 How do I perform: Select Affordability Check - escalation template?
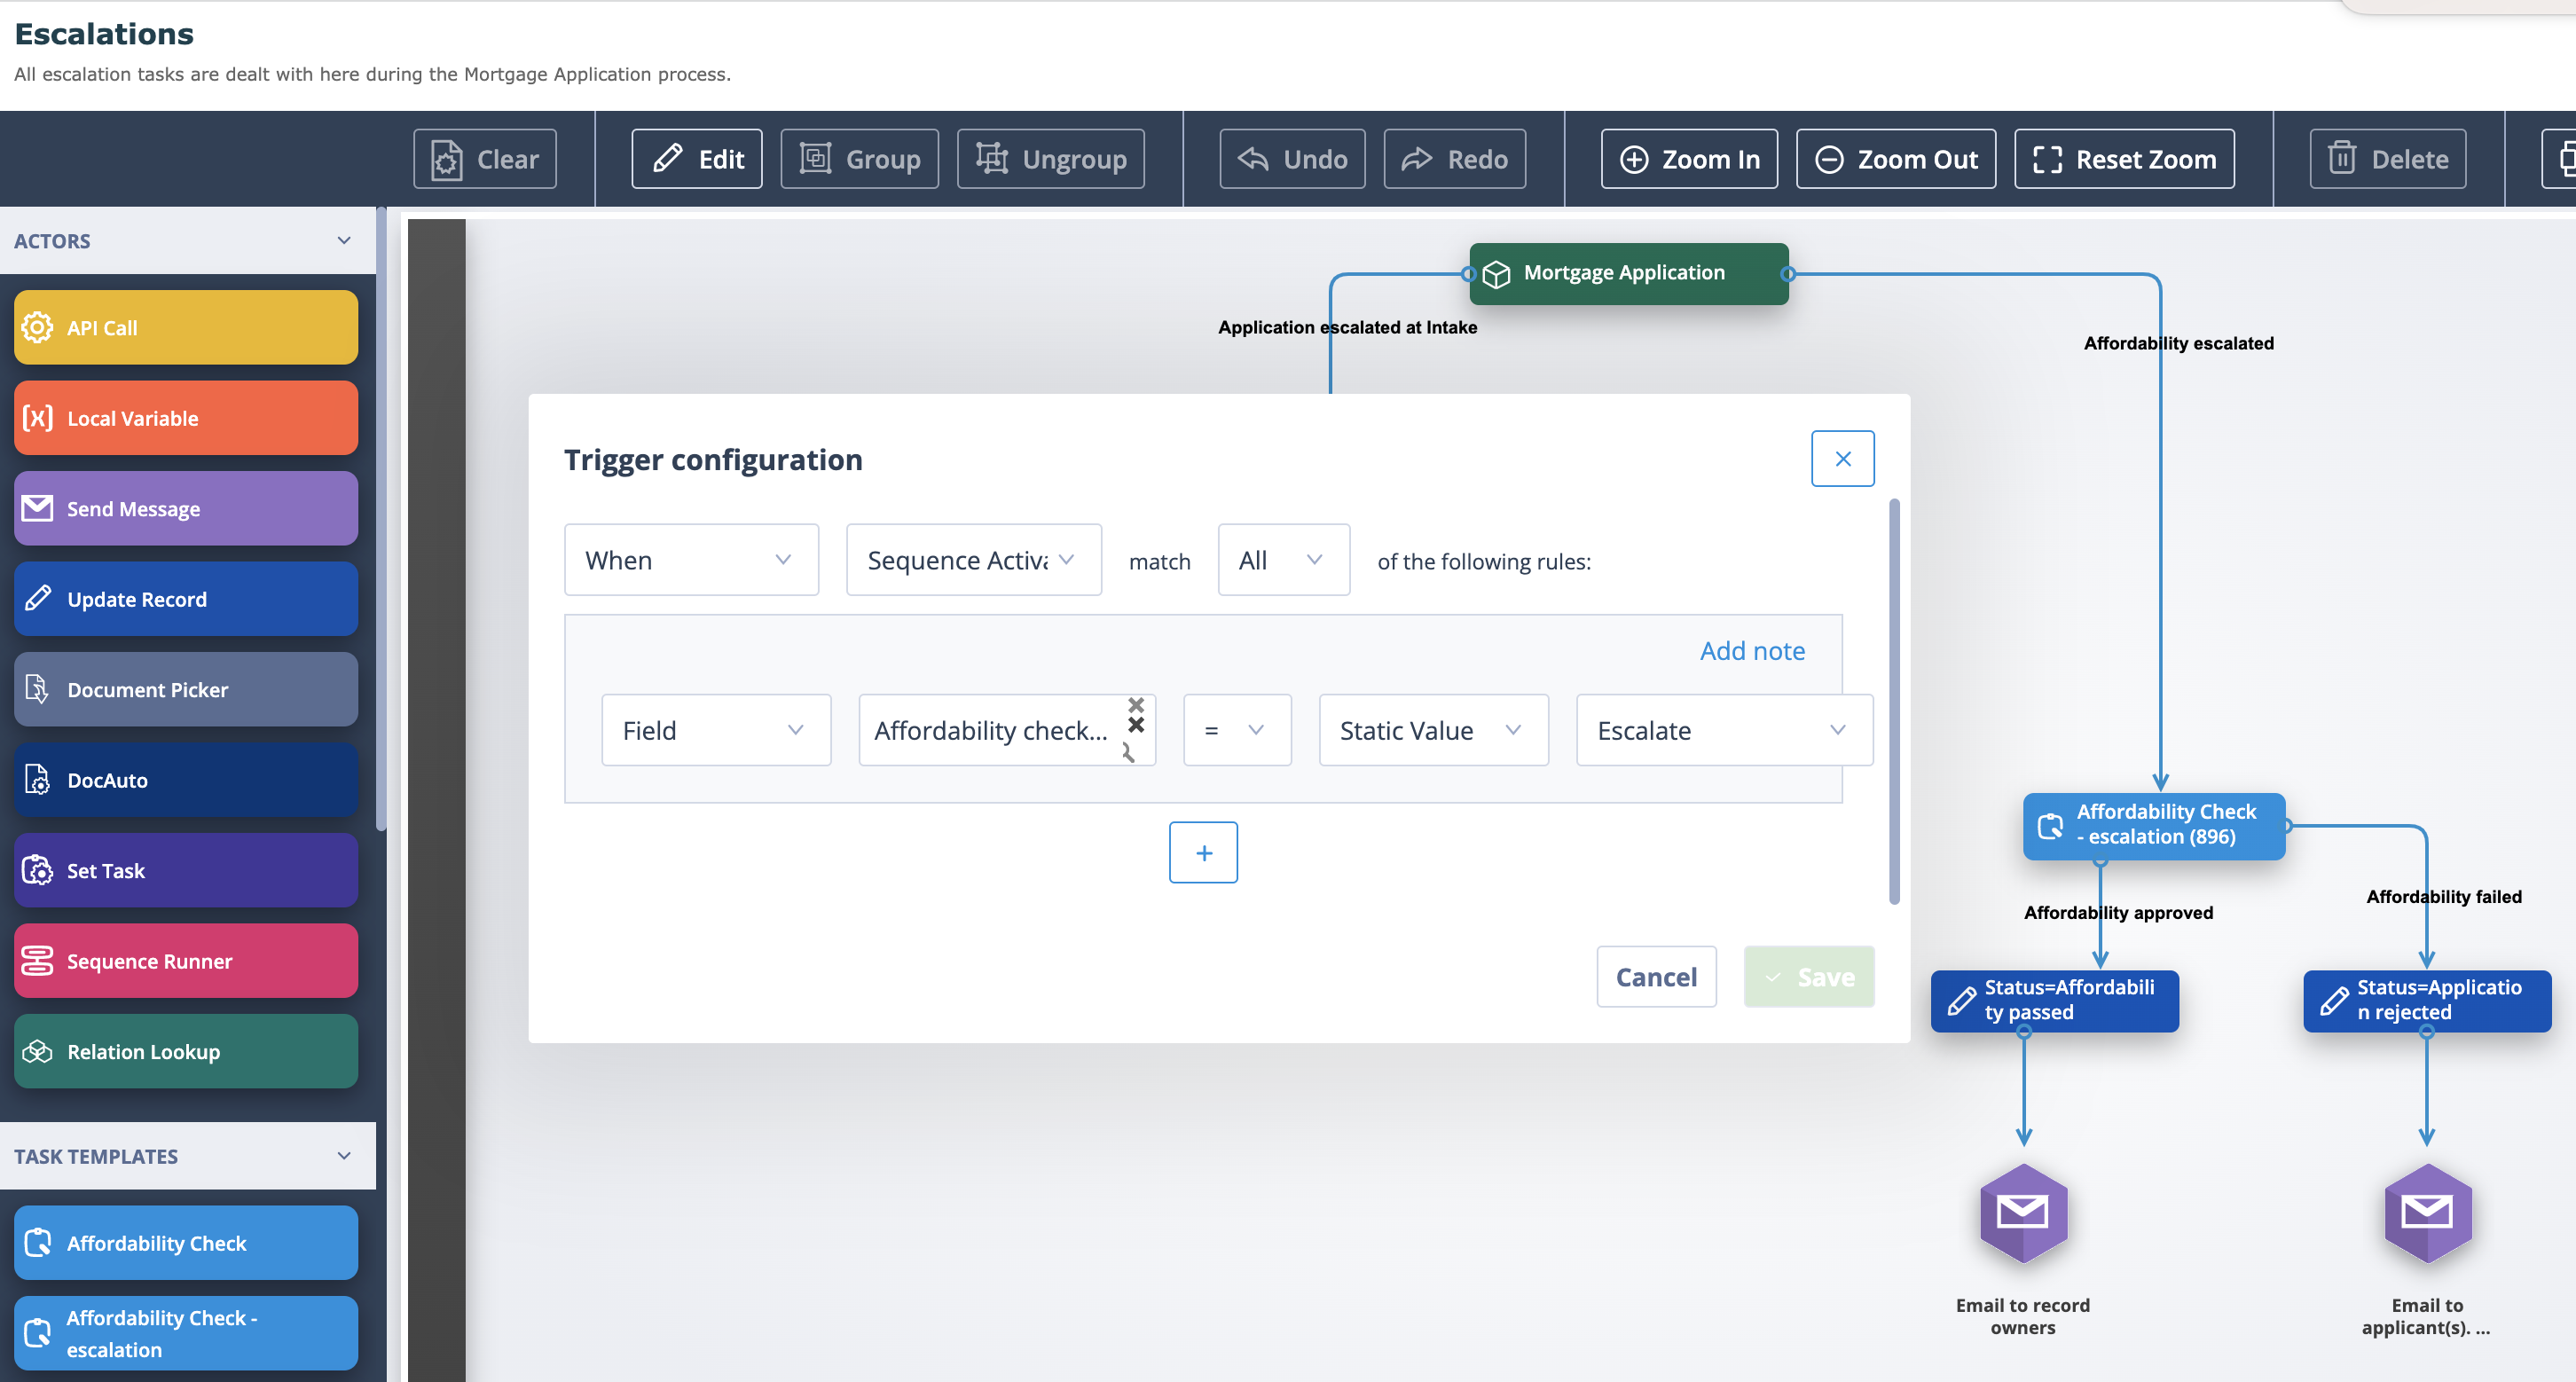[186, 1334]
